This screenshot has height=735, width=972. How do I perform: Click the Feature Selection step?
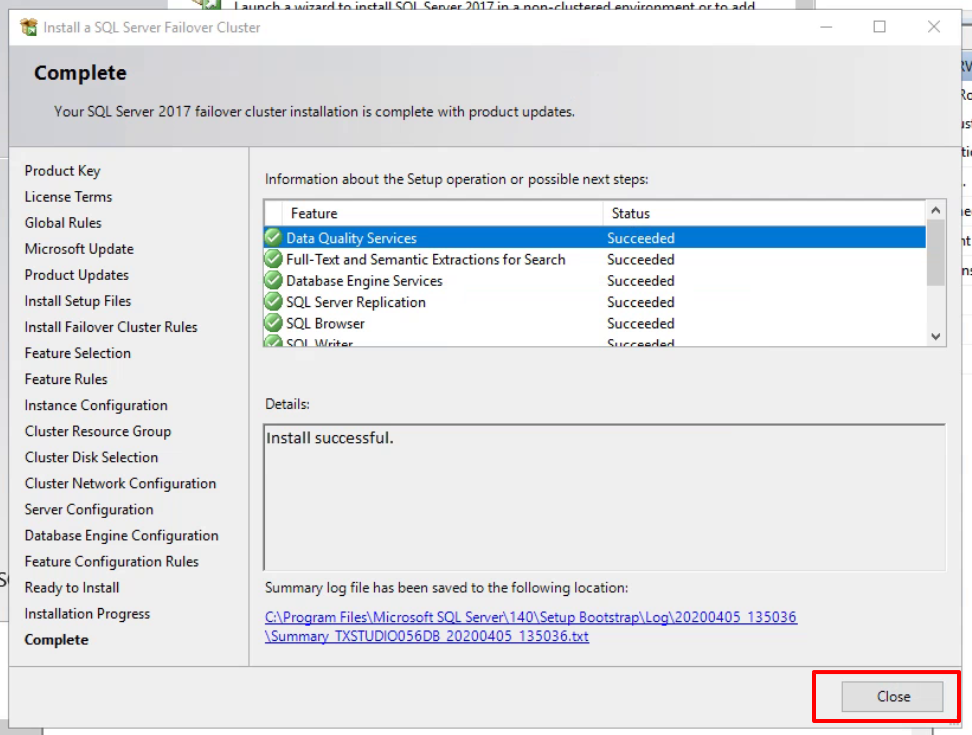pos(77,353)
